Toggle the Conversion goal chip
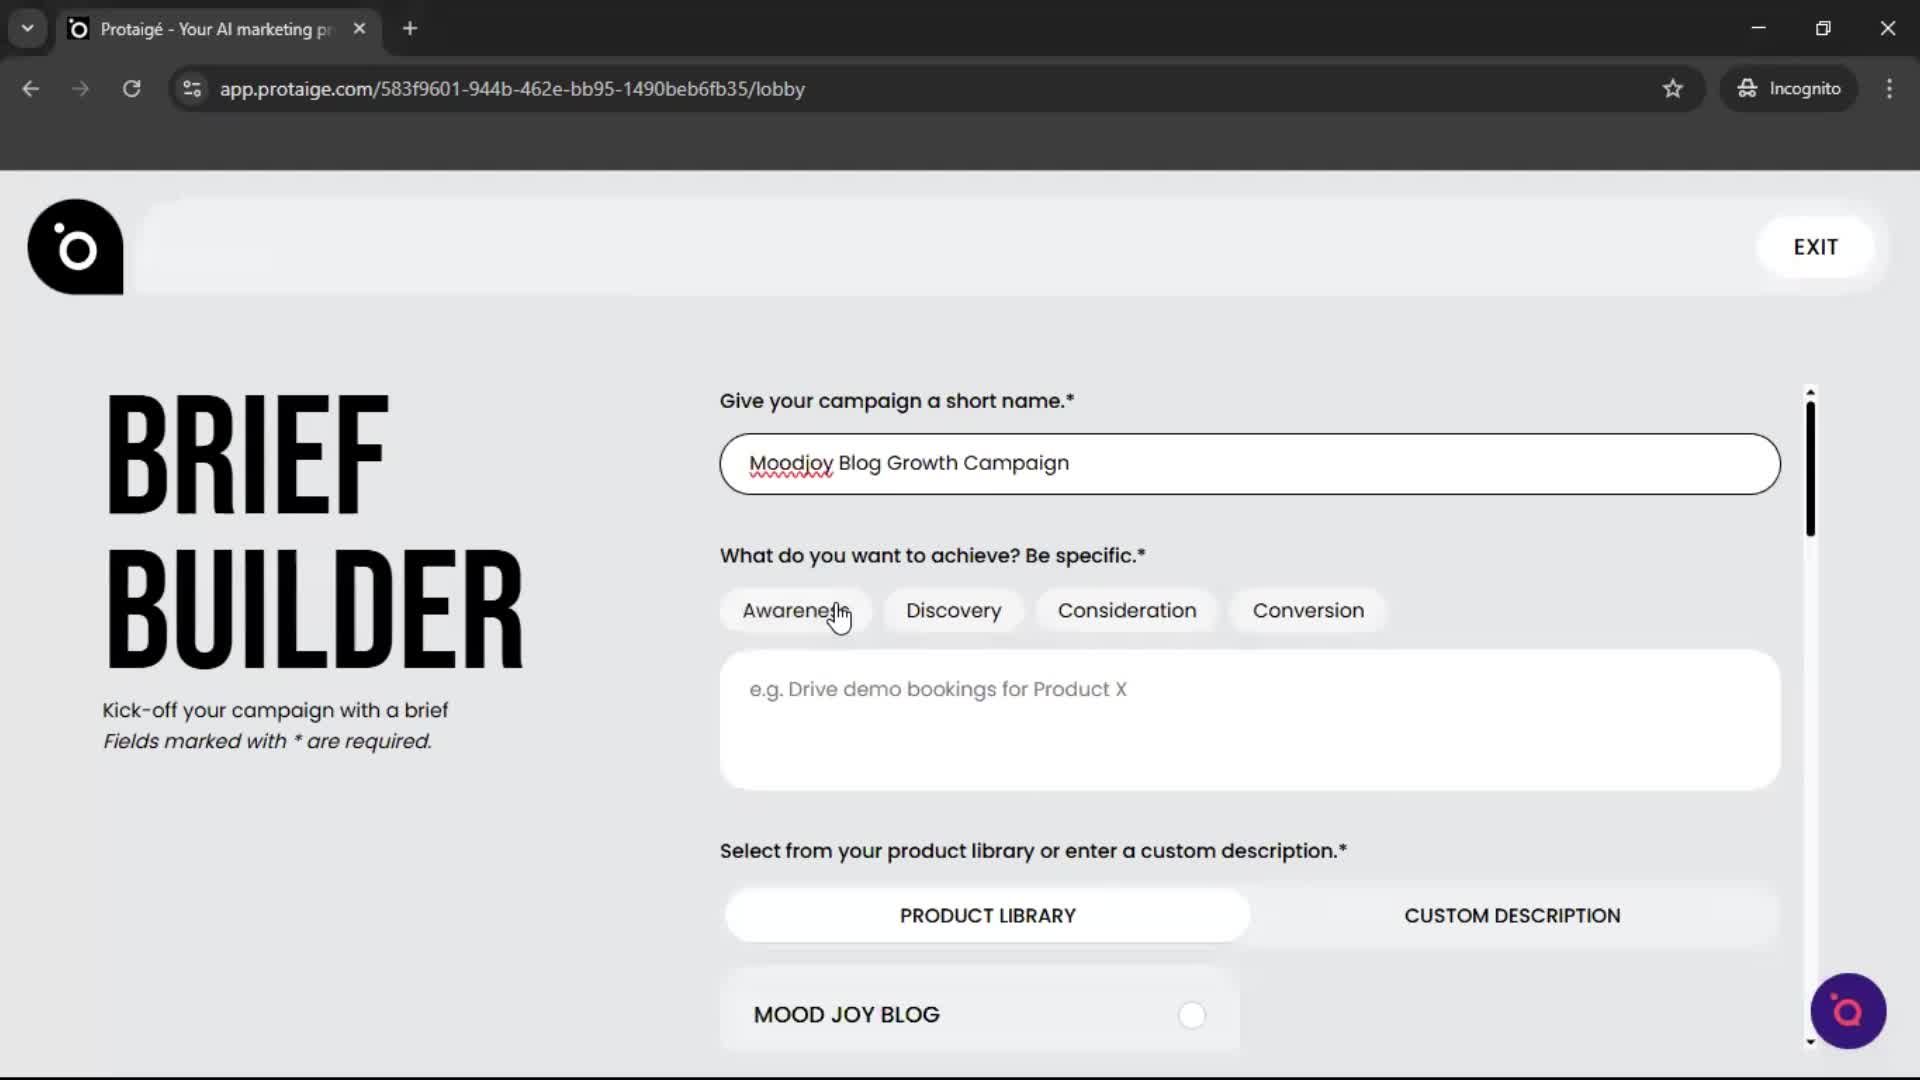This screenshot has height=1080, width=1920. (1309, 610)
